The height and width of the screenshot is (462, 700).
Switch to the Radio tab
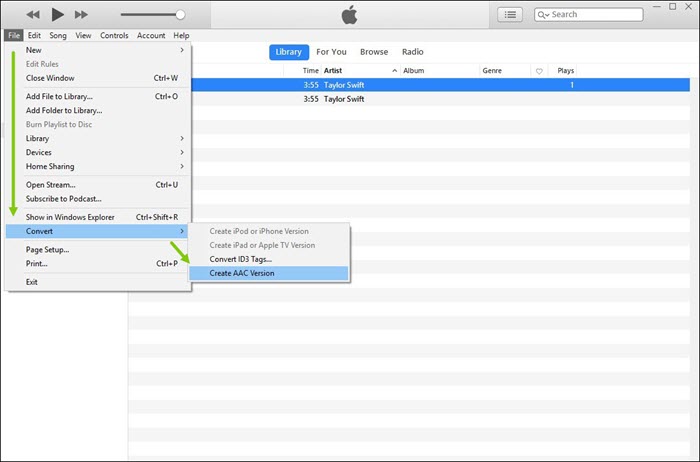pos(412,52)
